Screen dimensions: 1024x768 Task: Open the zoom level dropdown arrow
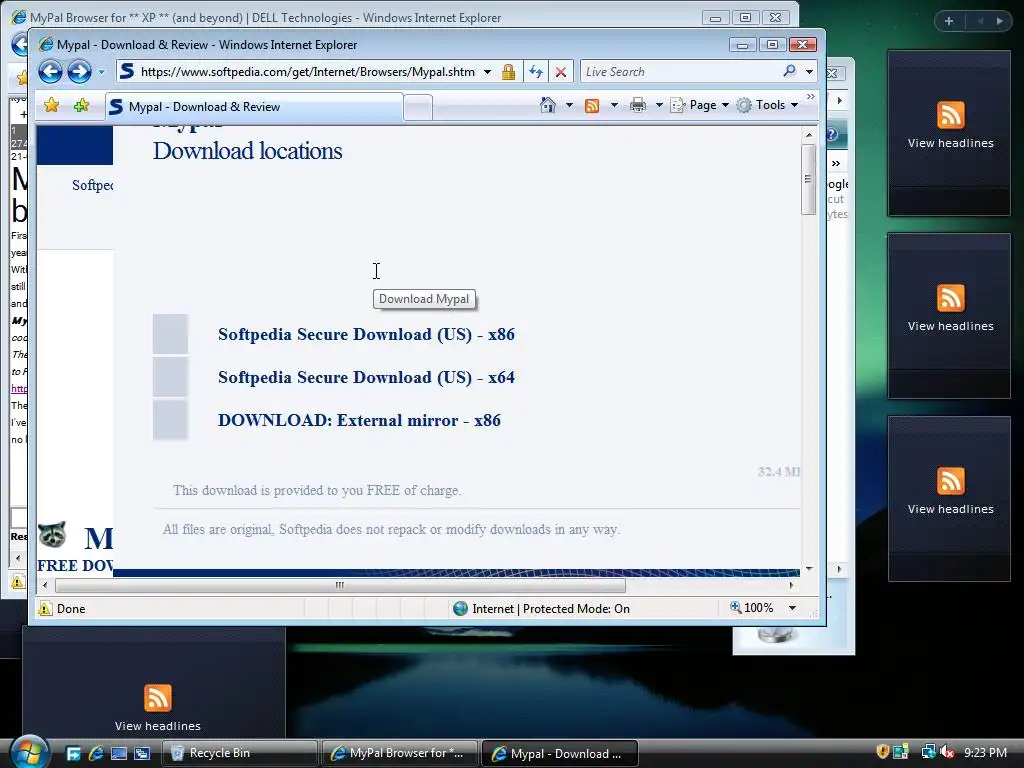click(792, 608)
